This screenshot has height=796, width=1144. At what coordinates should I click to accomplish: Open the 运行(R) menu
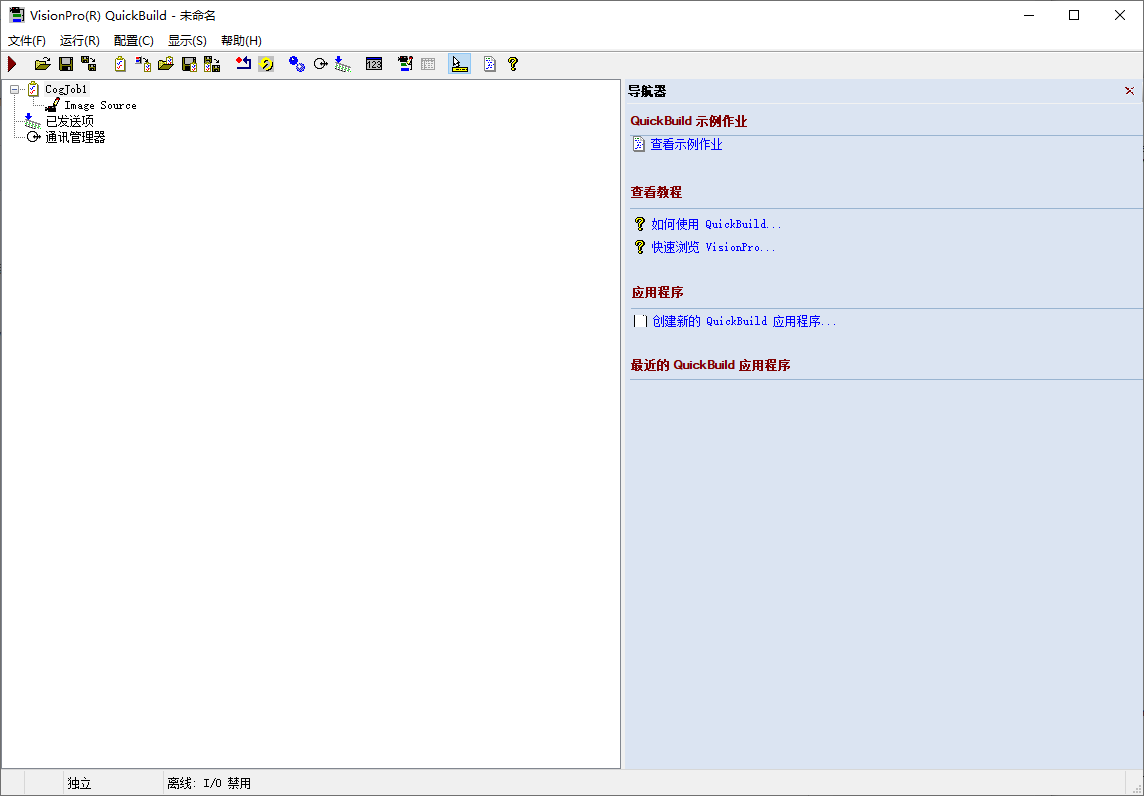click(80, 40)
